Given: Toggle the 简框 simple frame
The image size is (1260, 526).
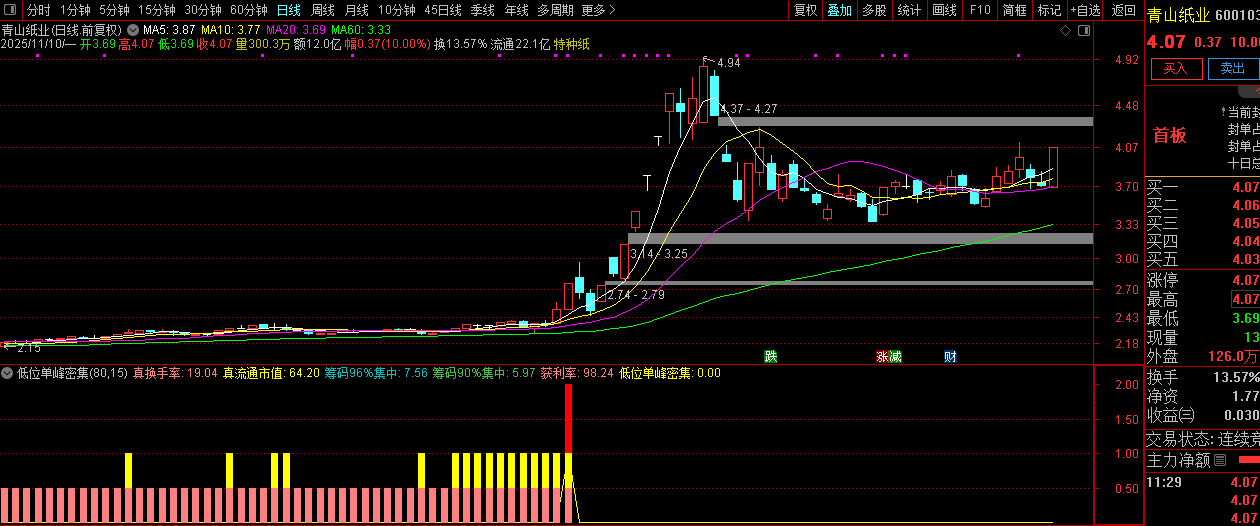Looking at the screenshot, I should (x=1014, y=10).
